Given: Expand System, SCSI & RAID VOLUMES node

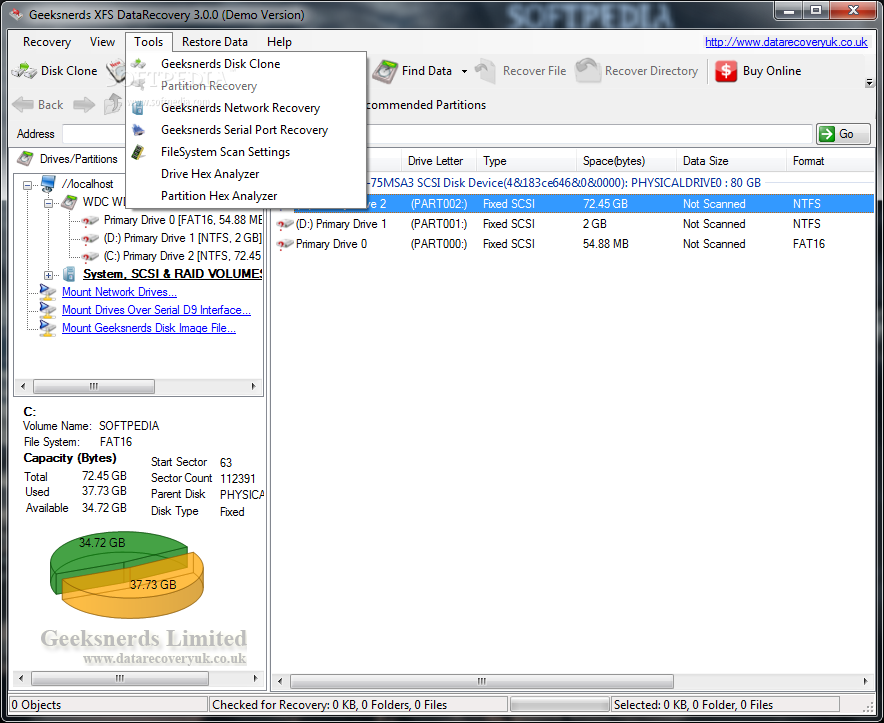Looking at the screenshot, I should 48,275.
